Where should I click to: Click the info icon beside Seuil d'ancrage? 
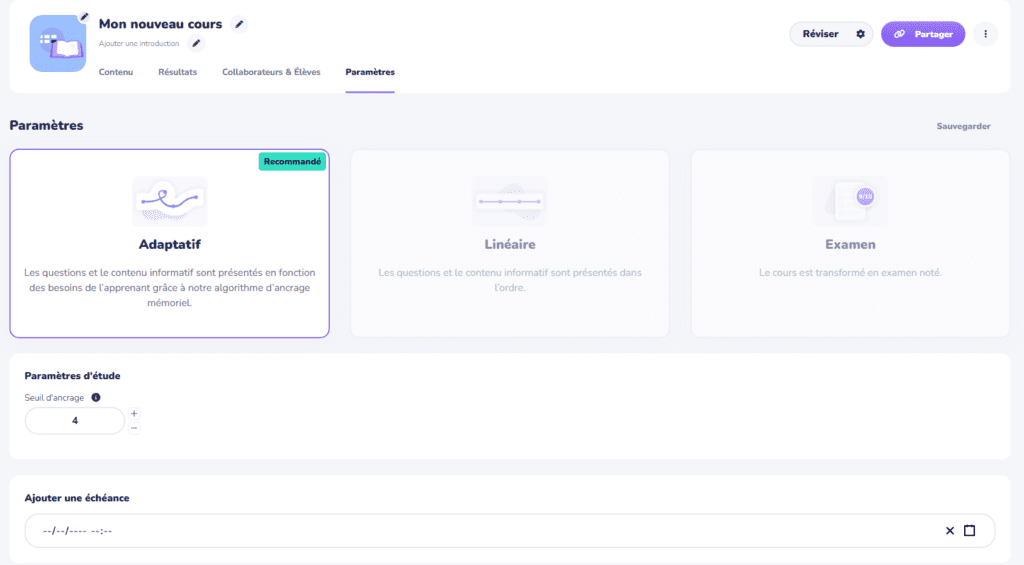96,397
